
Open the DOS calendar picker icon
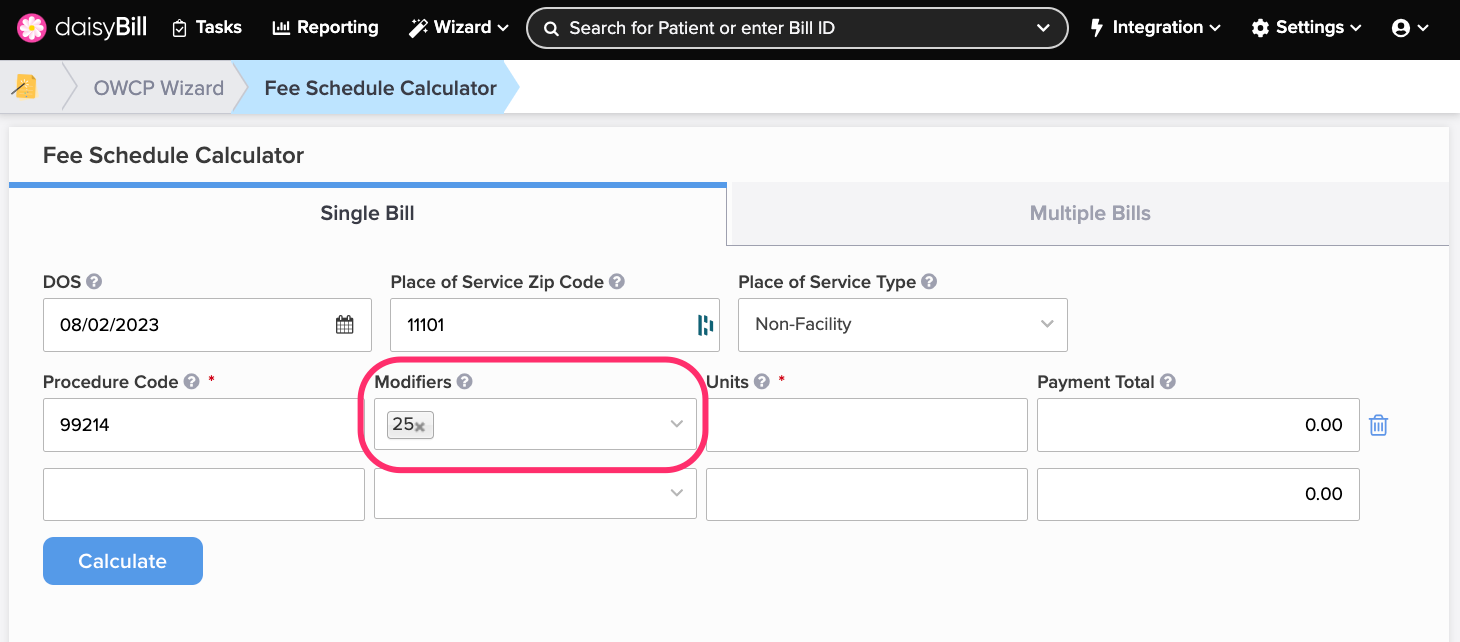(x=345, y=324)
